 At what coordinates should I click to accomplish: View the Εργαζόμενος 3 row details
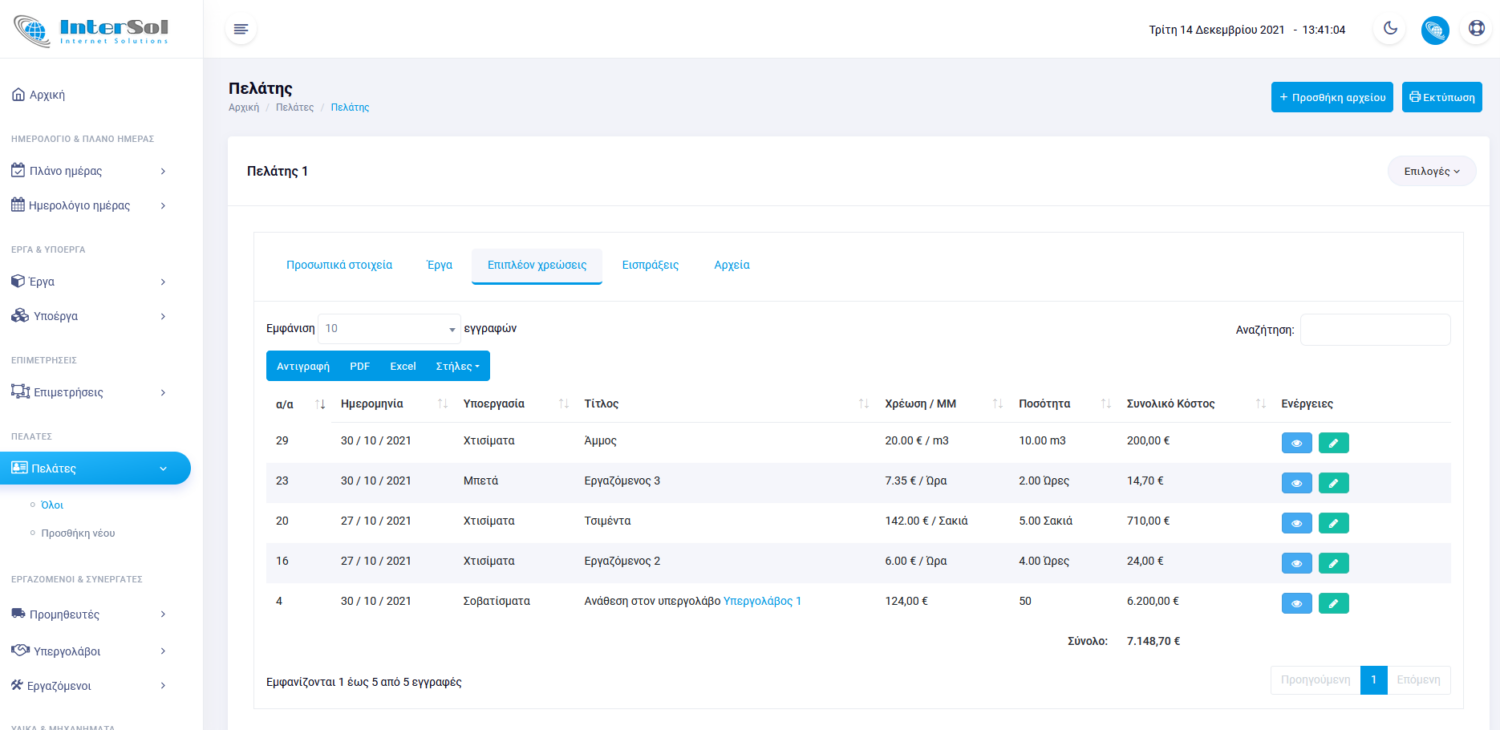(x=1296, y=483)
